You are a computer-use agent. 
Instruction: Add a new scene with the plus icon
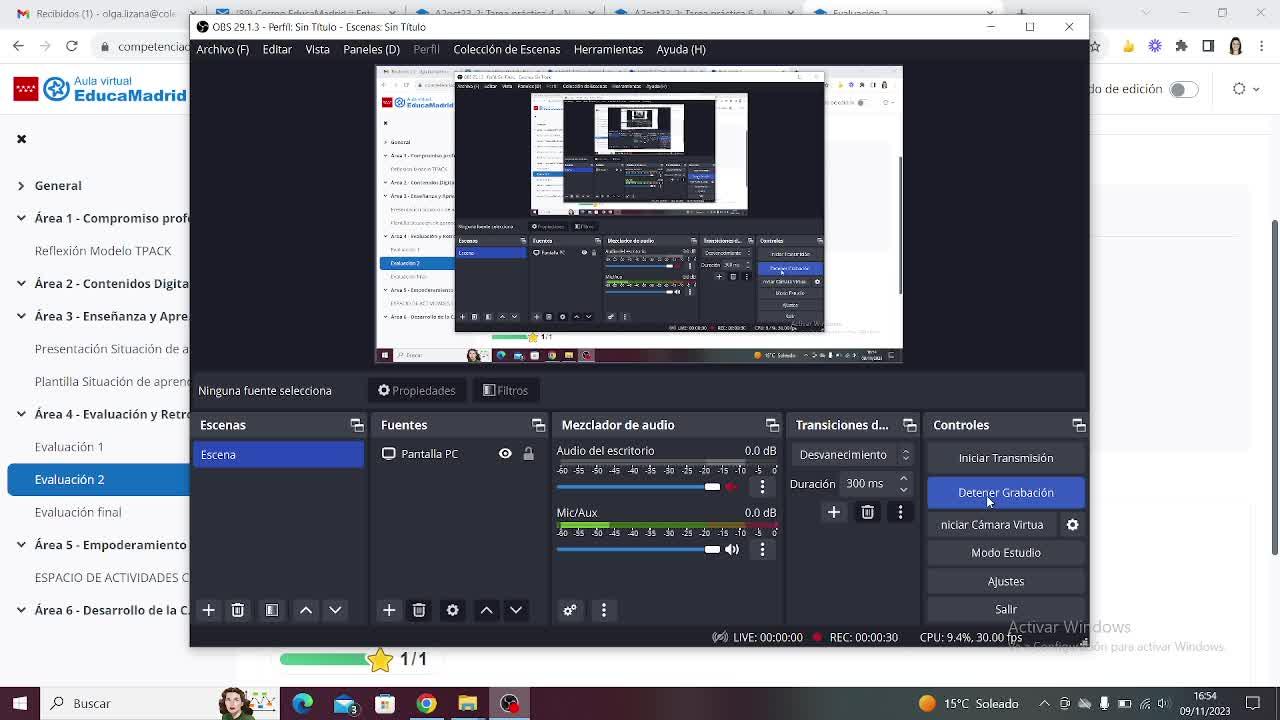pos(208,610)
